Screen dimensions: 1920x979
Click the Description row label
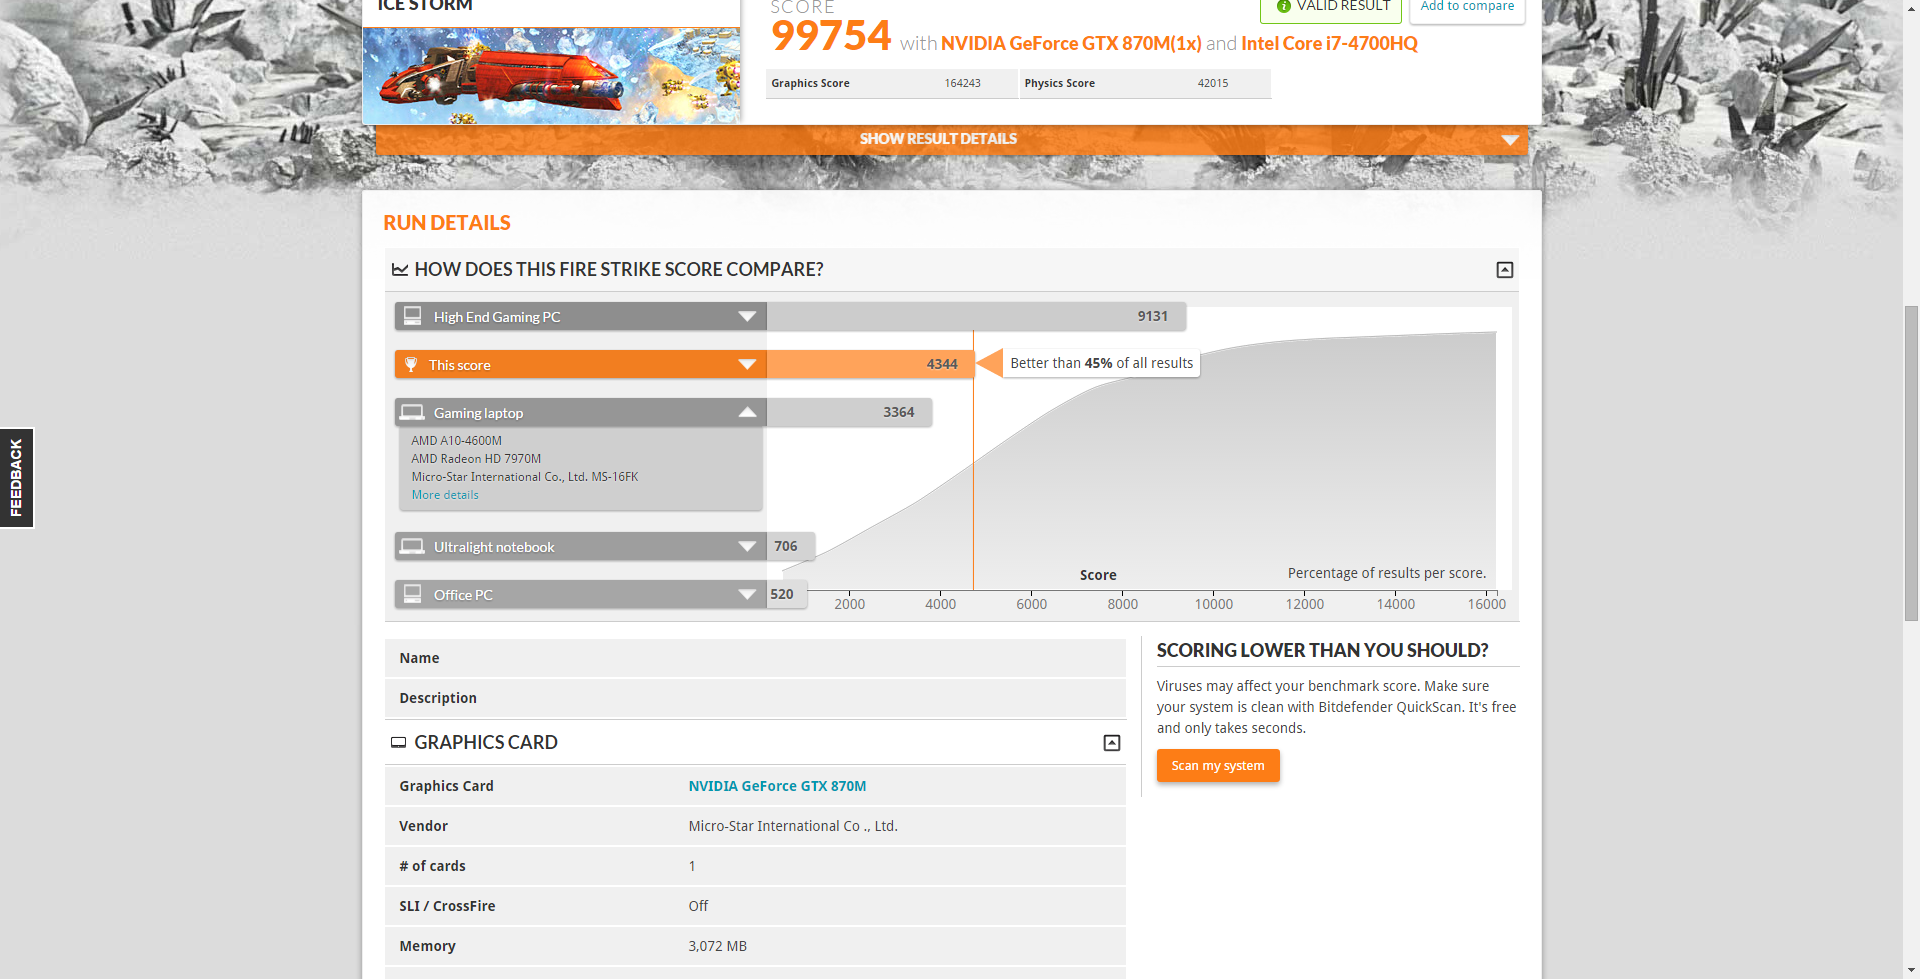click(438, 698)
